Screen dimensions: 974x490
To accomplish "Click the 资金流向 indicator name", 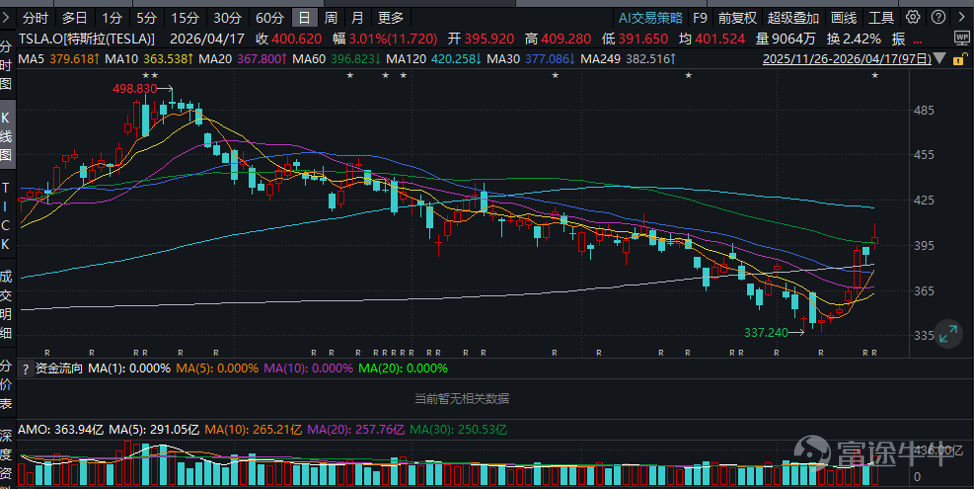I will click(x=59, y=368).
